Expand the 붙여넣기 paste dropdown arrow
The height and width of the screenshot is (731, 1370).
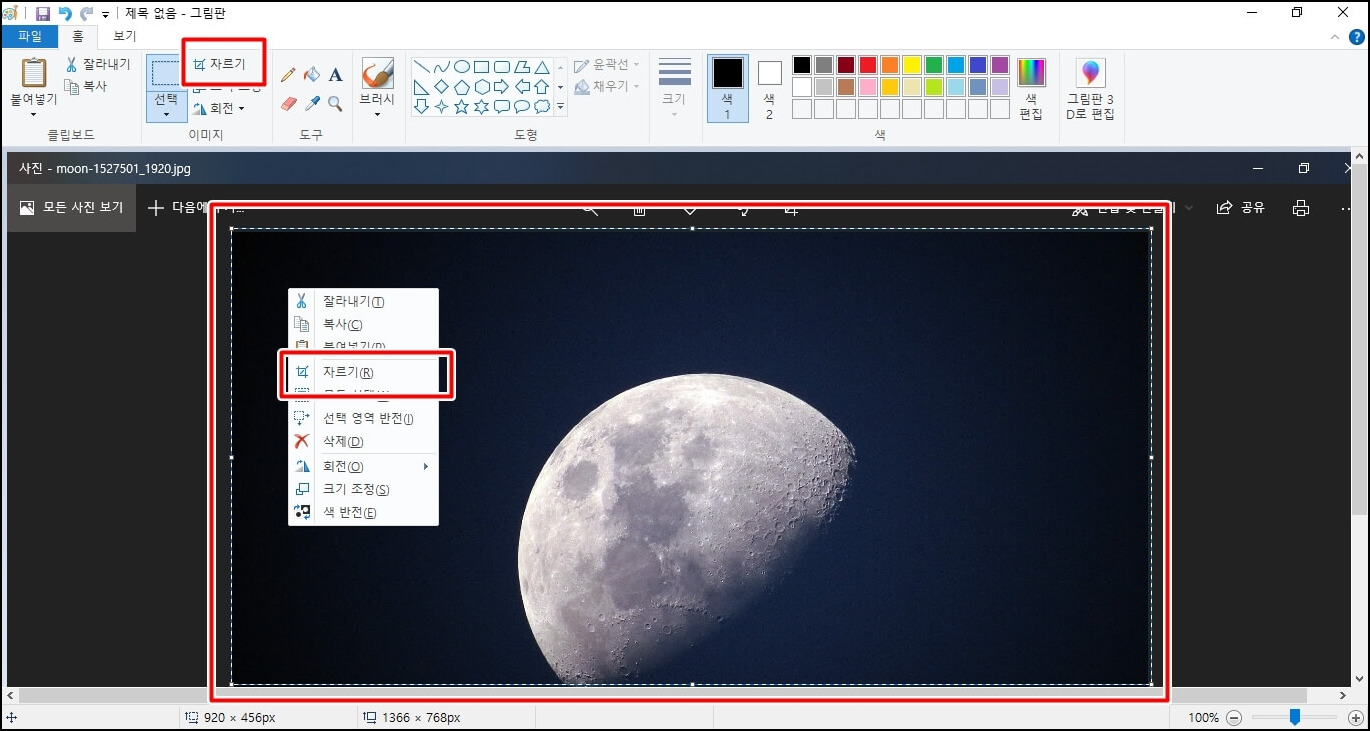click(34, 114)
